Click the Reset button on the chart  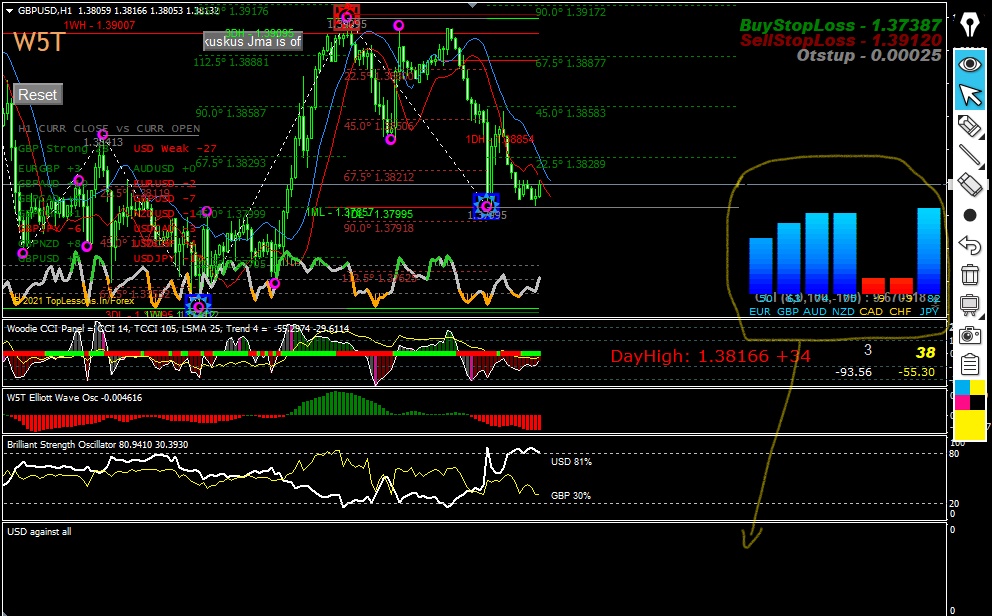pyautogui.click(x=37, y=95)
